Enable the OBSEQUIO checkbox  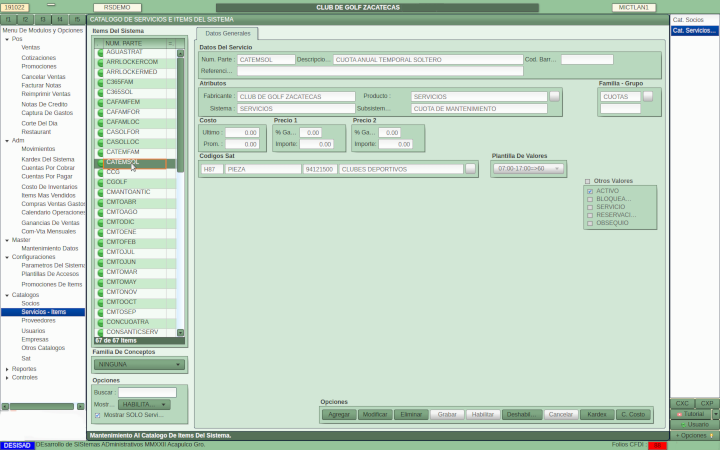[590, 222]
